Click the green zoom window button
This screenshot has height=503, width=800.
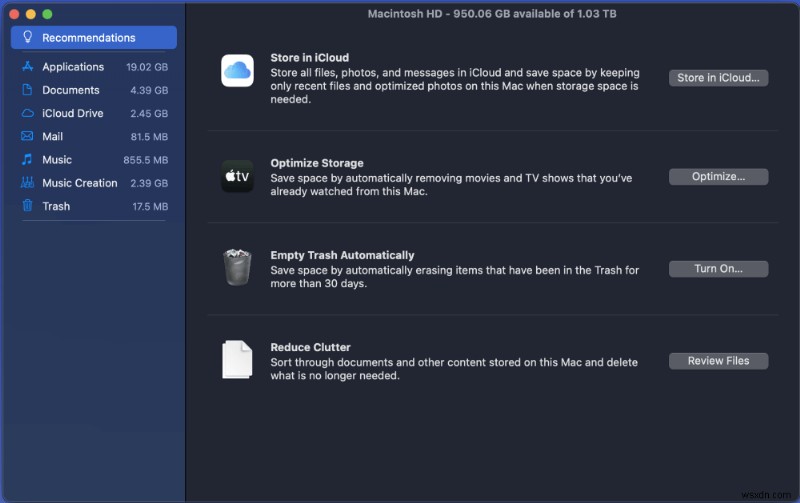[47, 14]
